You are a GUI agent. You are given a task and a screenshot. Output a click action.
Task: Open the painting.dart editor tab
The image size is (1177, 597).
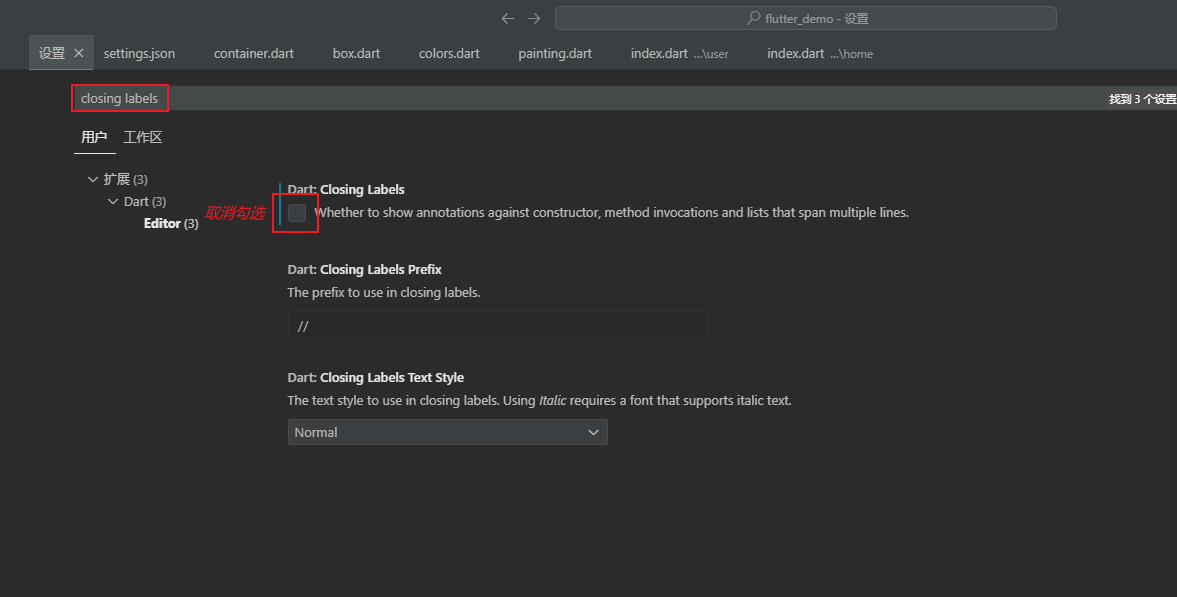point(555,54)
